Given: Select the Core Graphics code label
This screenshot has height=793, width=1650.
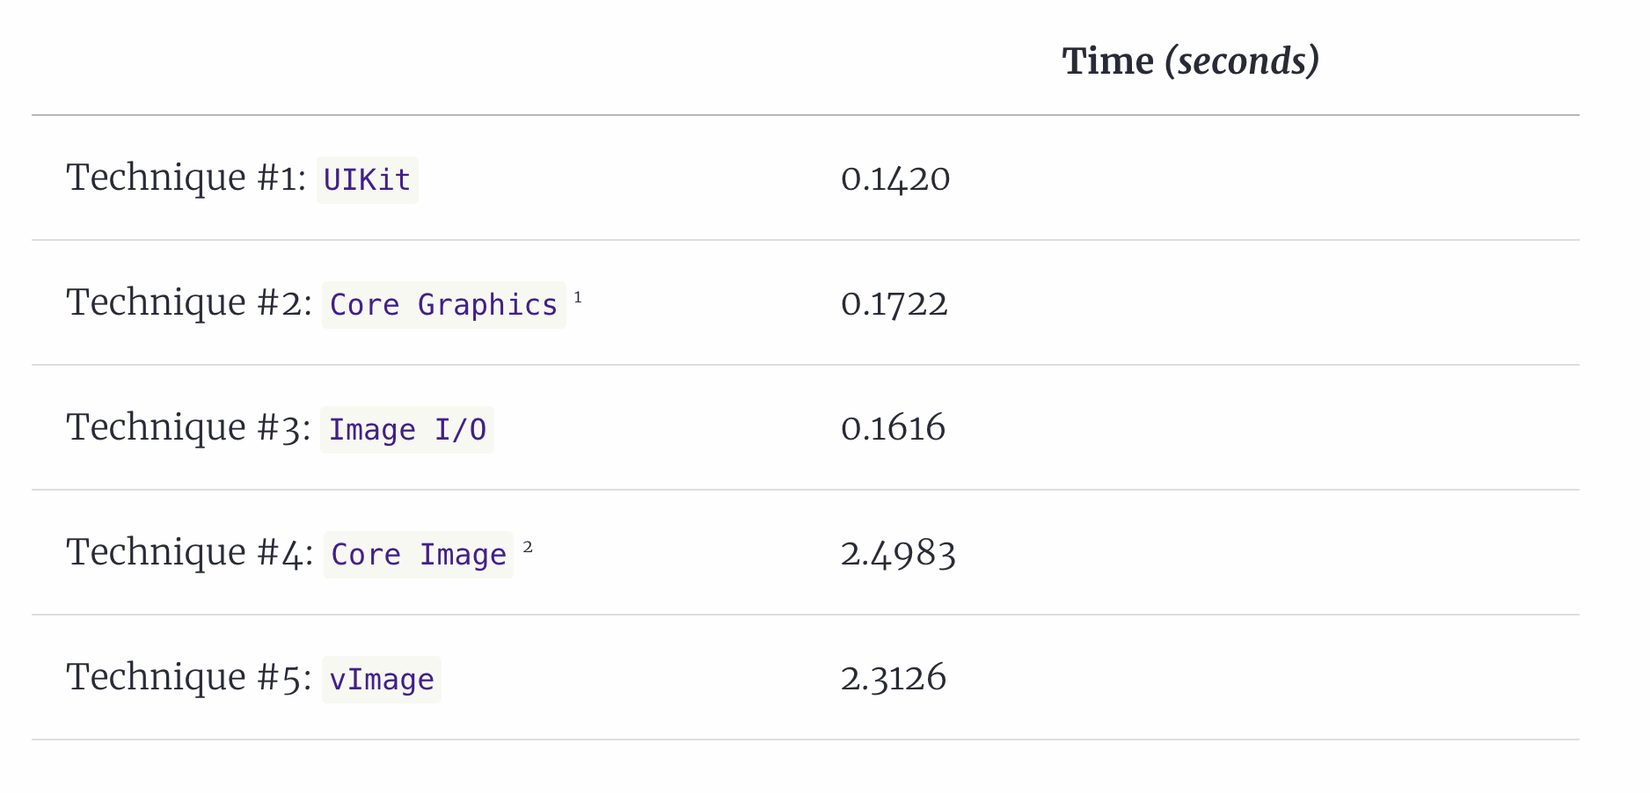Looking at the screenshot, I should [x=444, y=305].
